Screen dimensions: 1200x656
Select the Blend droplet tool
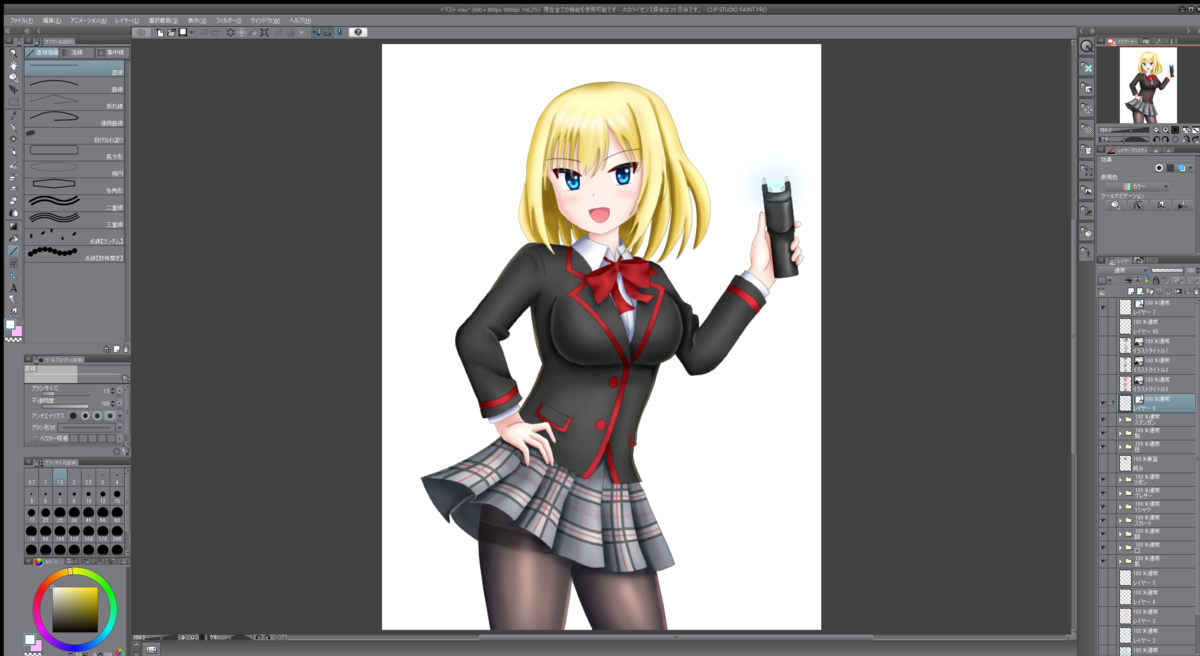13,213
